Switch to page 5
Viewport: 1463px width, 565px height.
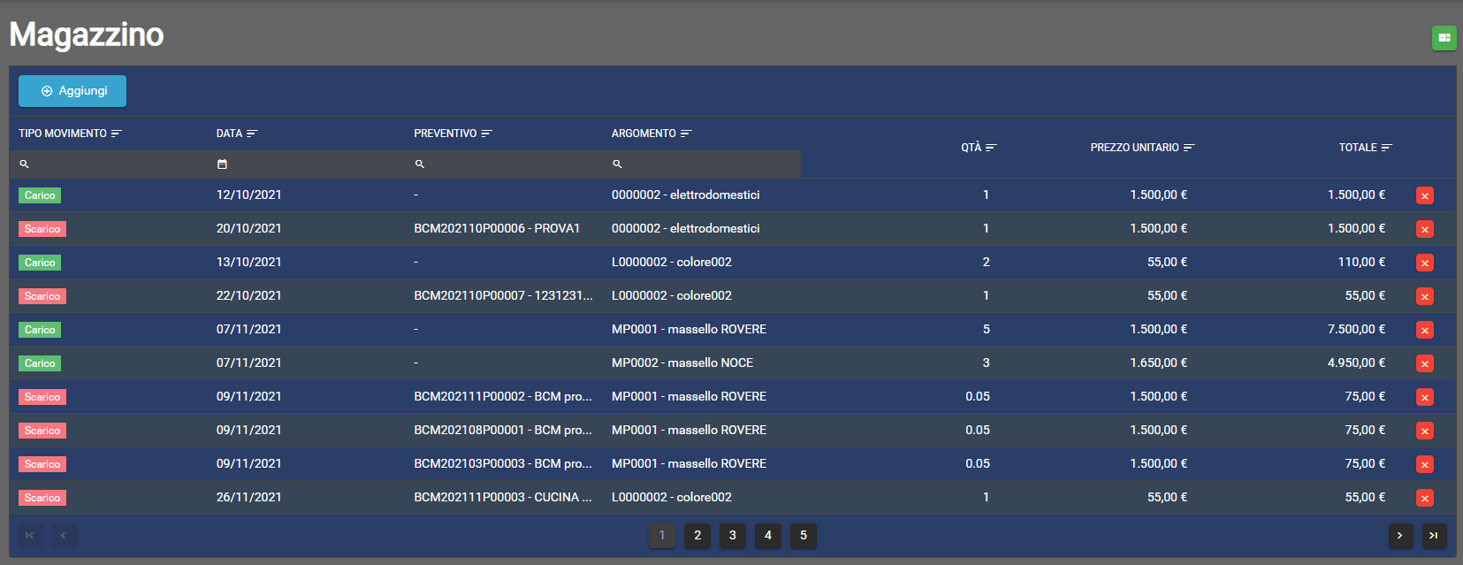[803, 536]
